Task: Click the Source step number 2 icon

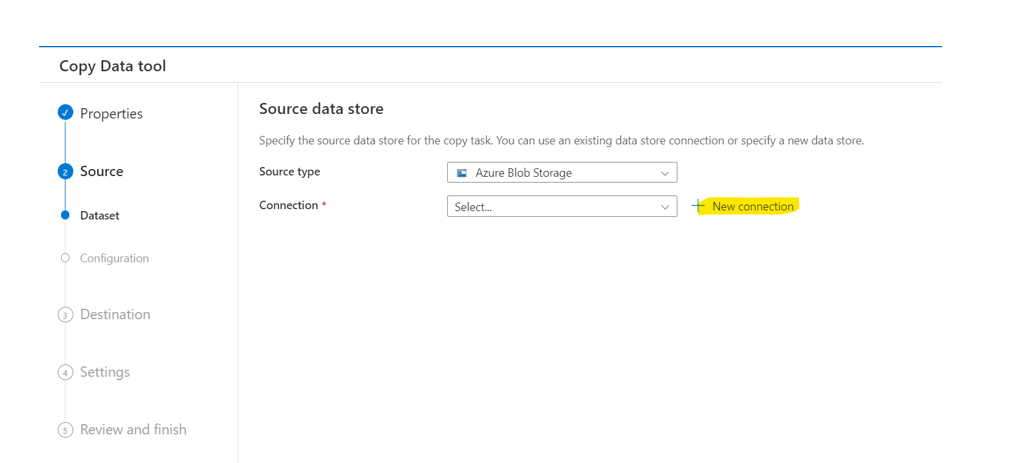Action: (65, 172)
